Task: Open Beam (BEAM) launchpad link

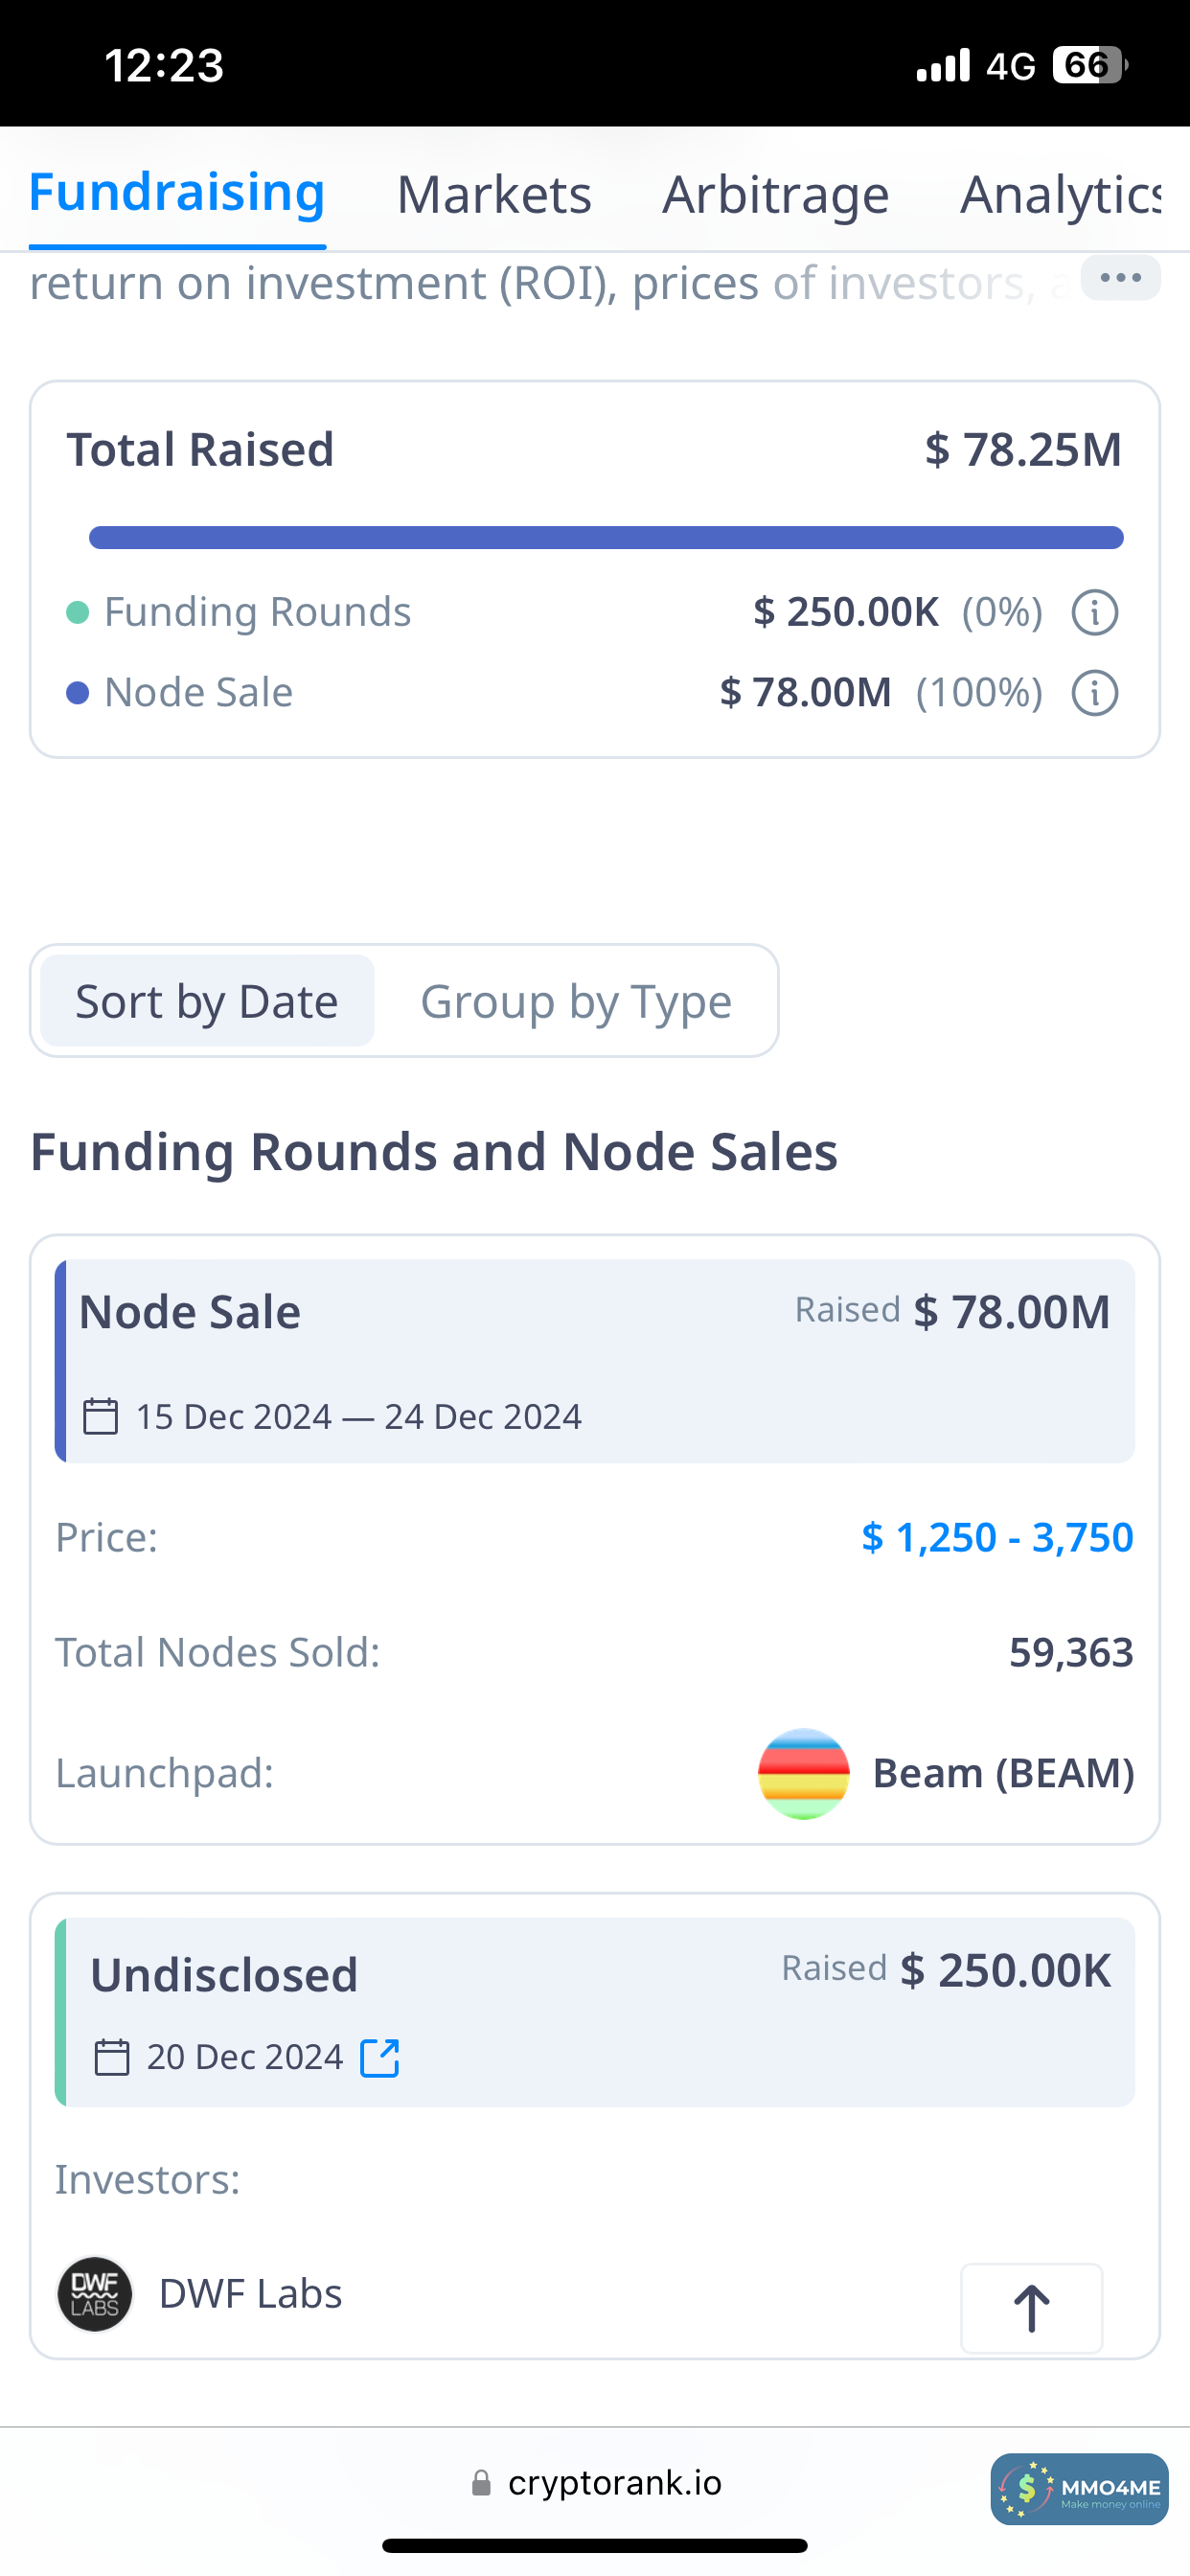Action: point(1003,1774)
